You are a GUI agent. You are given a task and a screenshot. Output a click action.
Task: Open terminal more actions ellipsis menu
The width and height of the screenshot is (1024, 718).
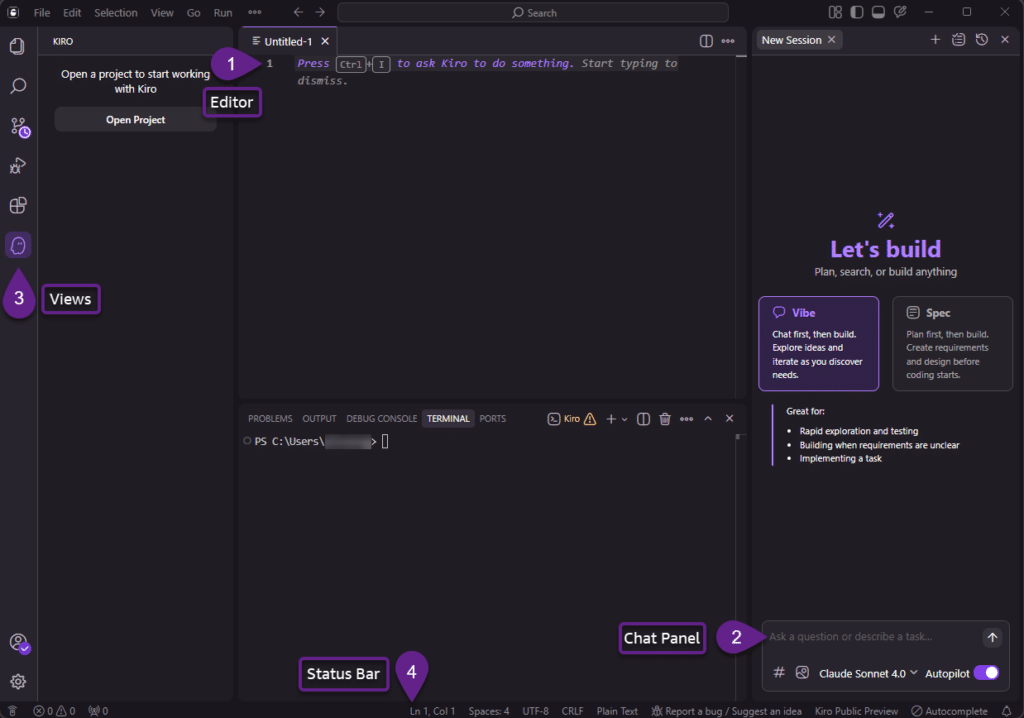[x=687, y=418]
